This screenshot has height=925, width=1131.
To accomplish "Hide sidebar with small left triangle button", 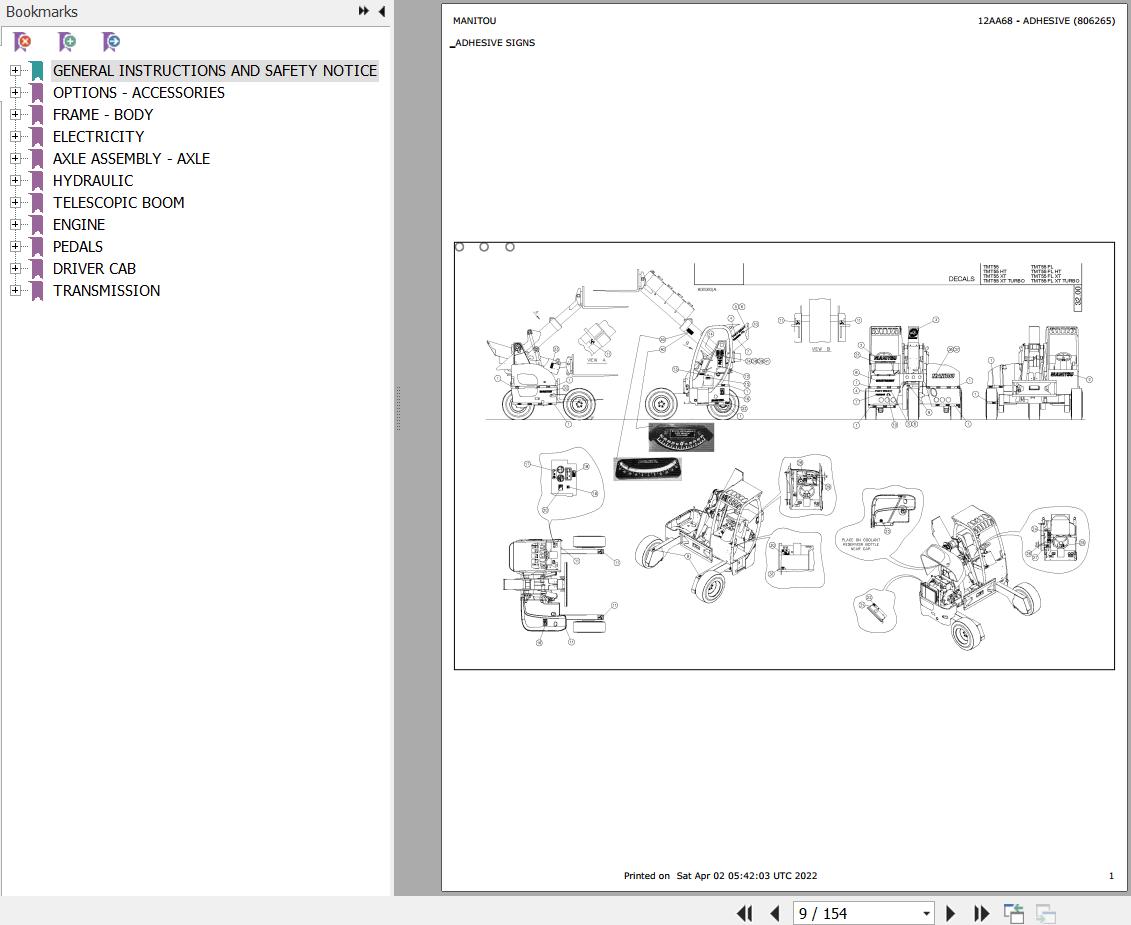I will (381, 11).
